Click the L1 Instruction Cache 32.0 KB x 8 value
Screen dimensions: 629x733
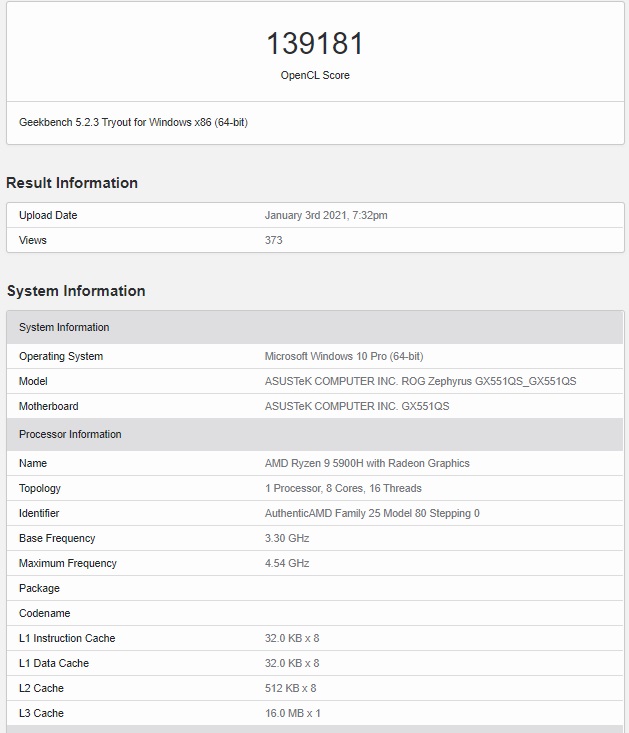point(292,639)
